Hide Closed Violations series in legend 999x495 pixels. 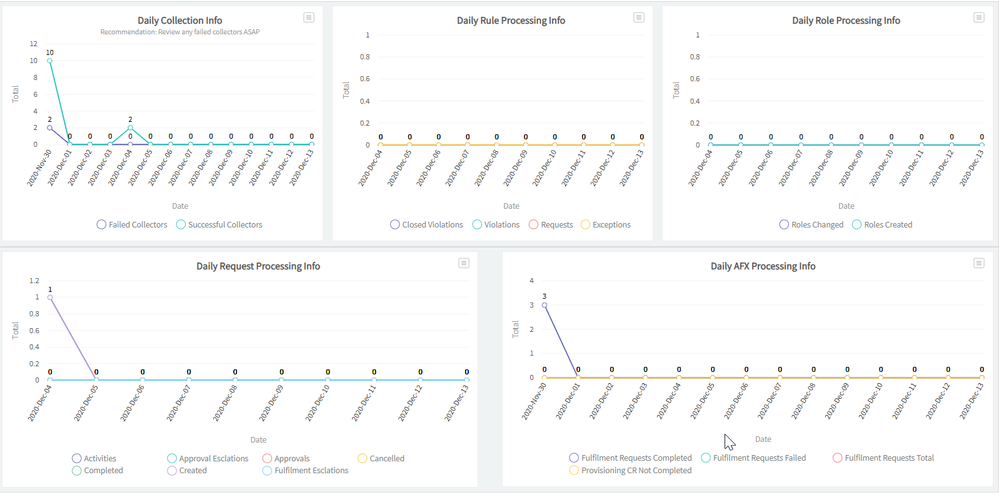tap(426, 225)
